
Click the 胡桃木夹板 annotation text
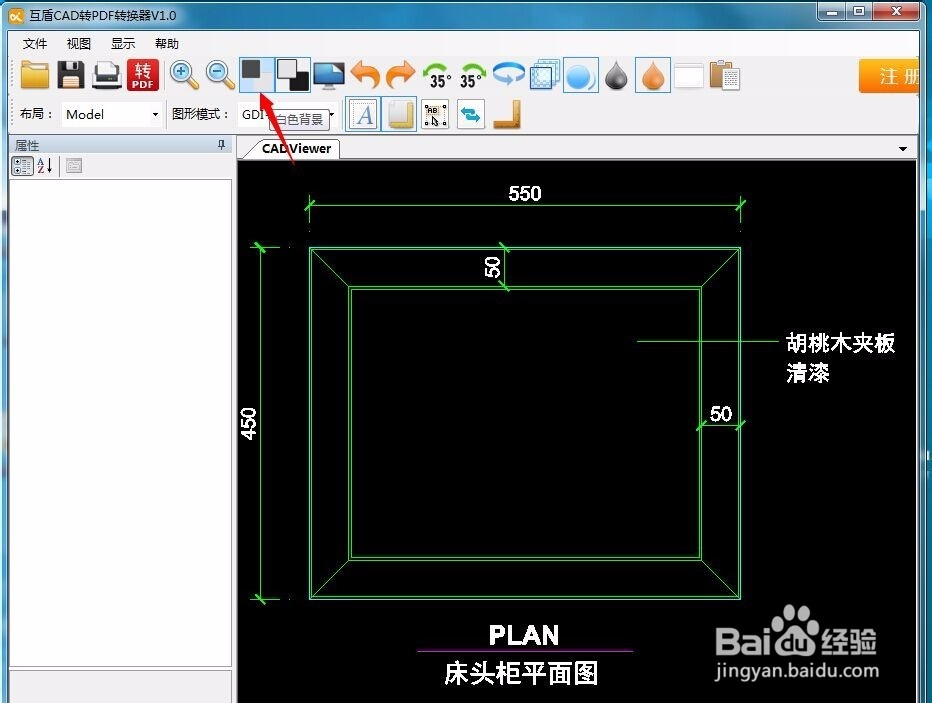(x=840, y=343)
